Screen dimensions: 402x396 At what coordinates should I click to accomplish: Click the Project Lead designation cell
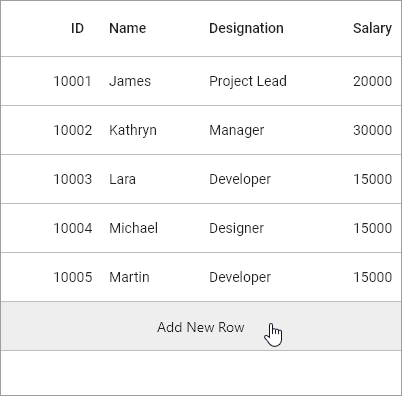pos(248,81)
